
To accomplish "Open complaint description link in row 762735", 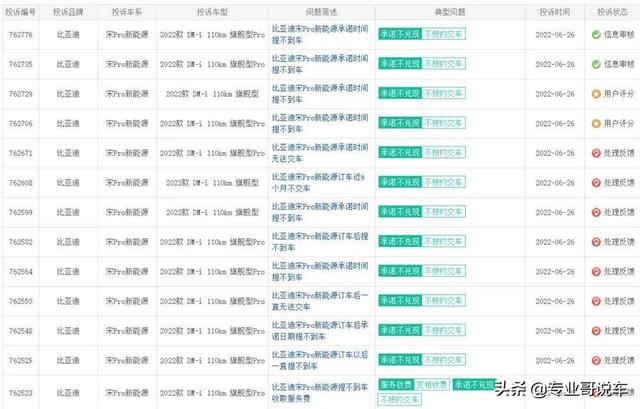I will pos(320,64).
